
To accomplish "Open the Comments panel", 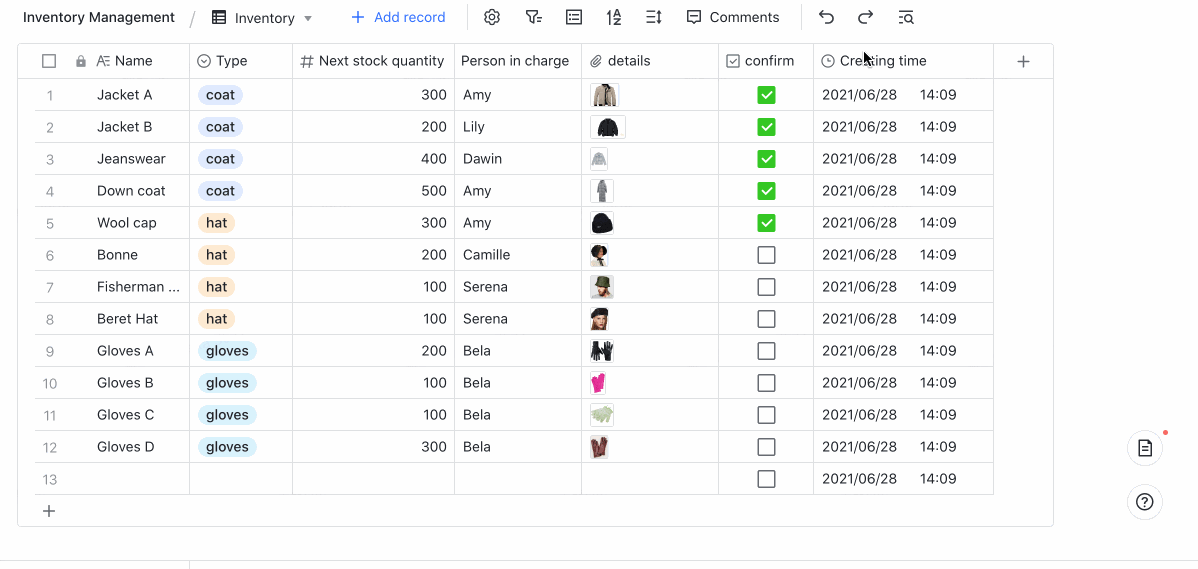I will pos(733,17).
